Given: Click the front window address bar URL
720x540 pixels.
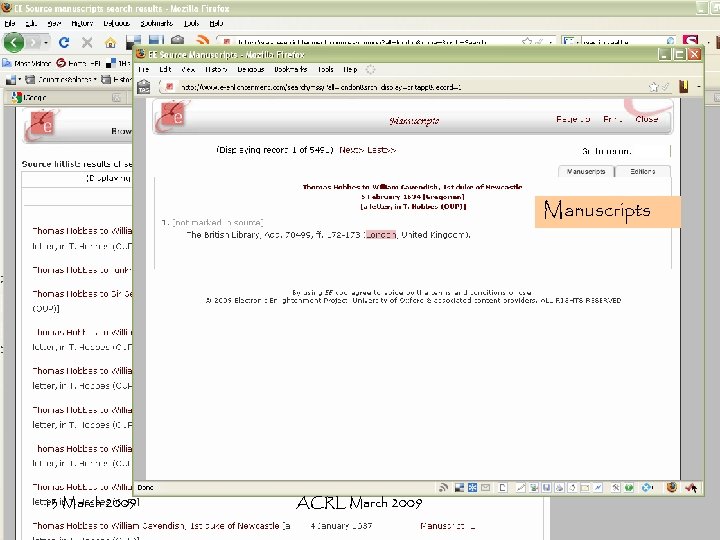Looking at the screenshot, I should pyautogui.click(x=321, y=87).
